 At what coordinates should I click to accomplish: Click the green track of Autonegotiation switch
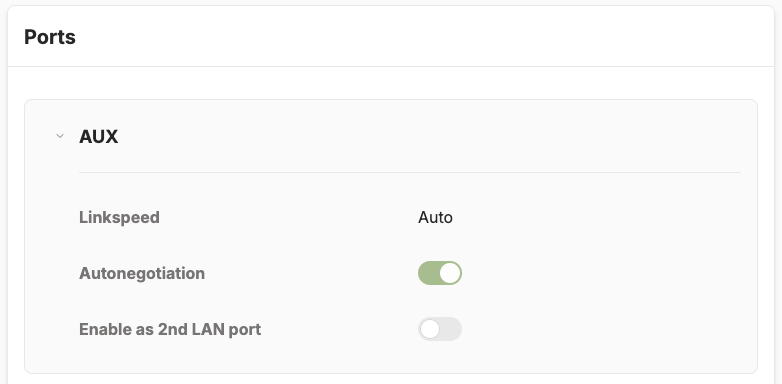[x=428, y=273]
